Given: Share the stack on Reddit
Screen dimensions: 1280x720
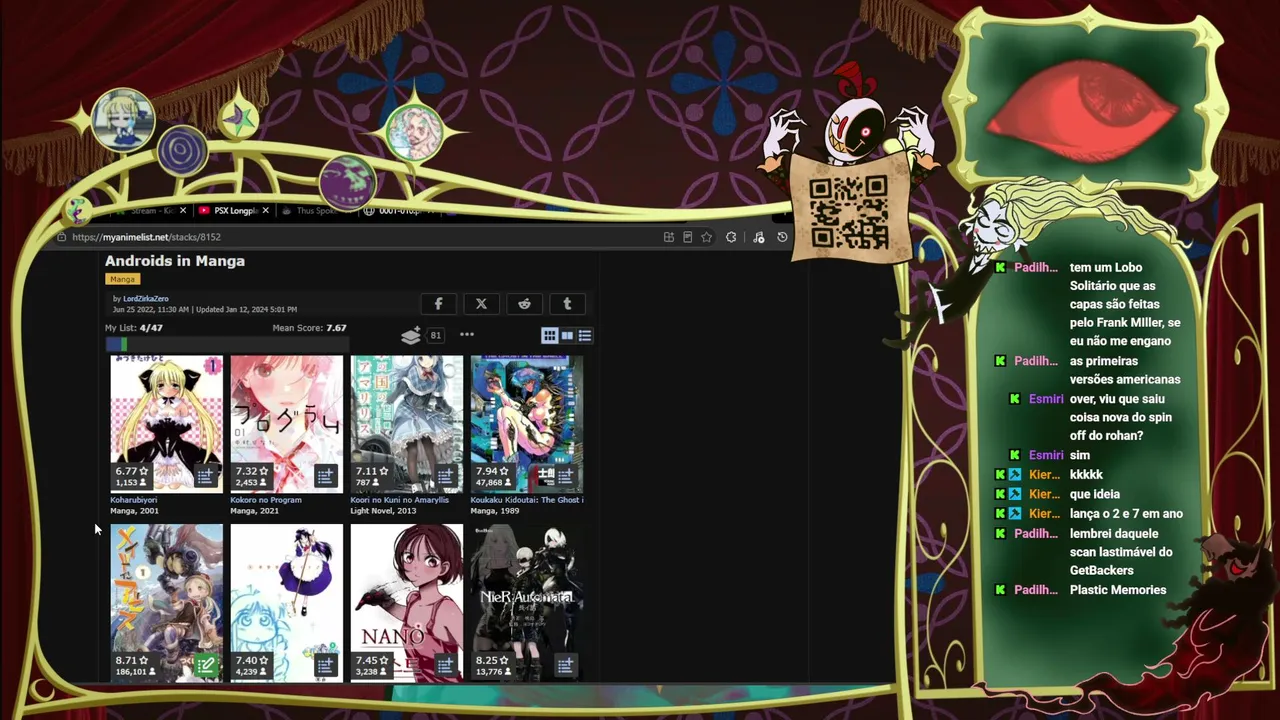Looking at the screenshot, I should 524,304.
